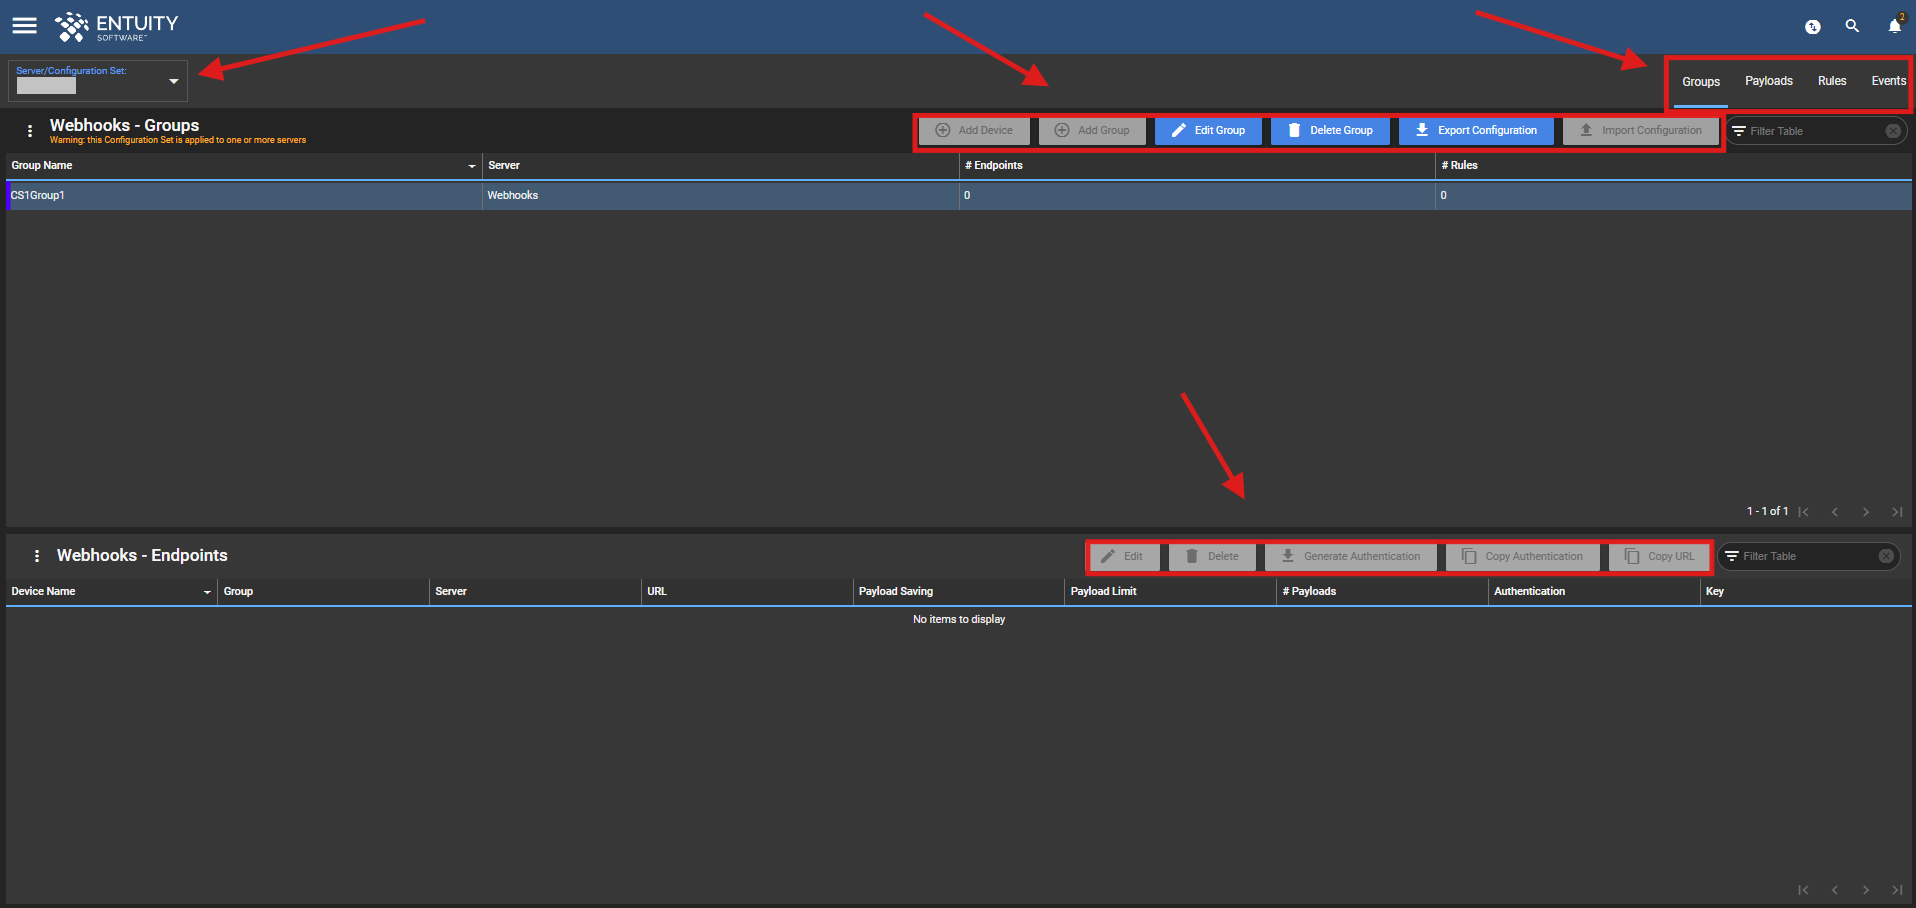This screenshot has width=1916, height=908.
Task: Click the Copy URL button
Action: [x=1659, y=557]
